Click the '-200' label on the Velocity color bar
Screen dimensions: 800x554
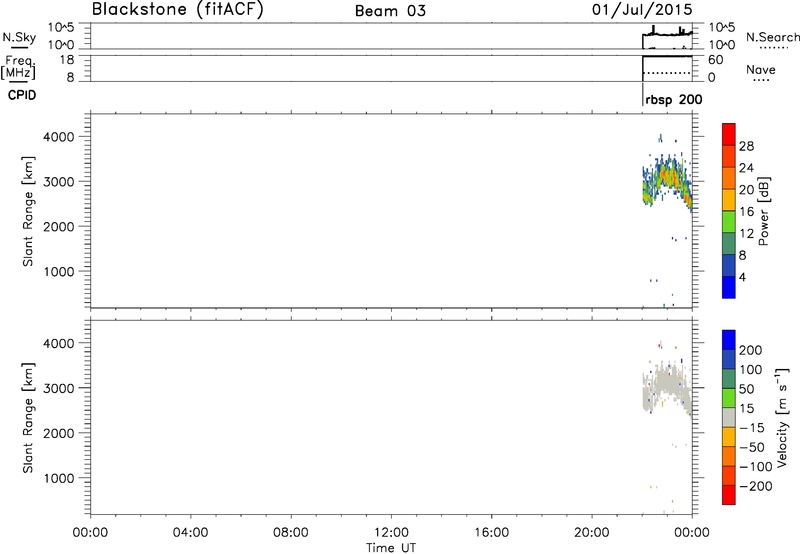point(756,486)
